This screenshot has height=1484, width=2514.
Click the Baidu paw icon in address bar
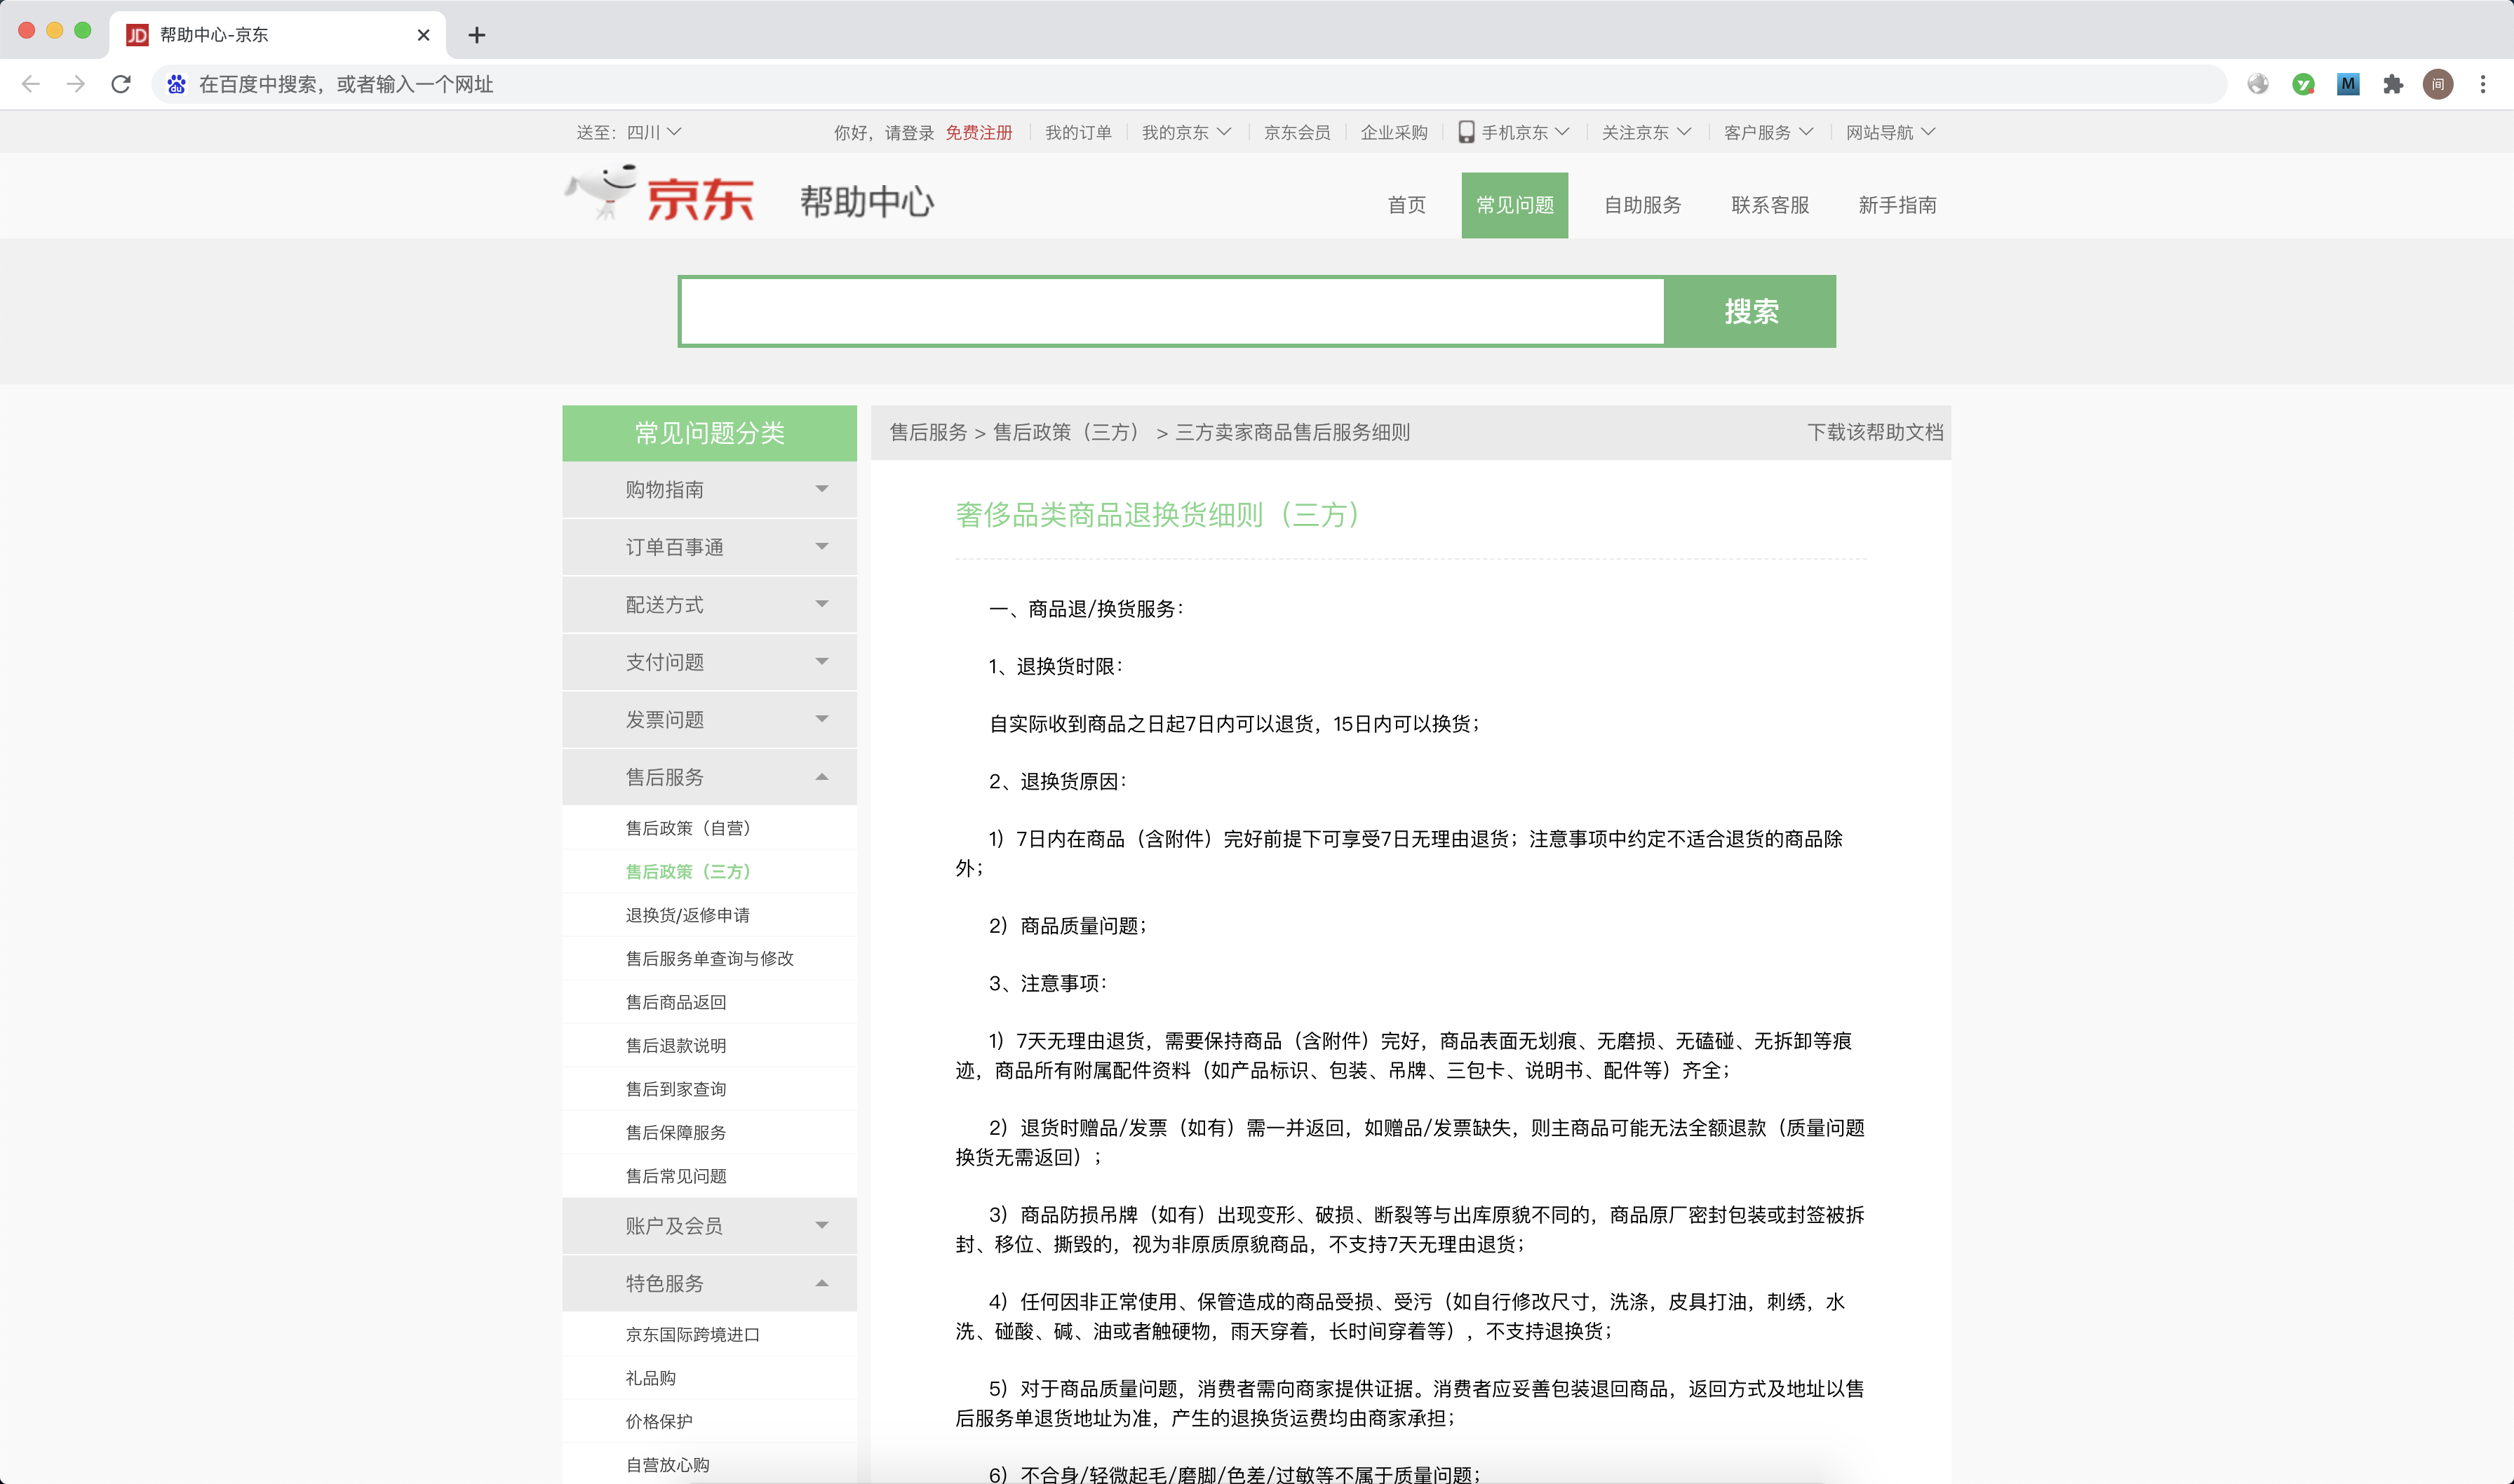coord(176,84)
